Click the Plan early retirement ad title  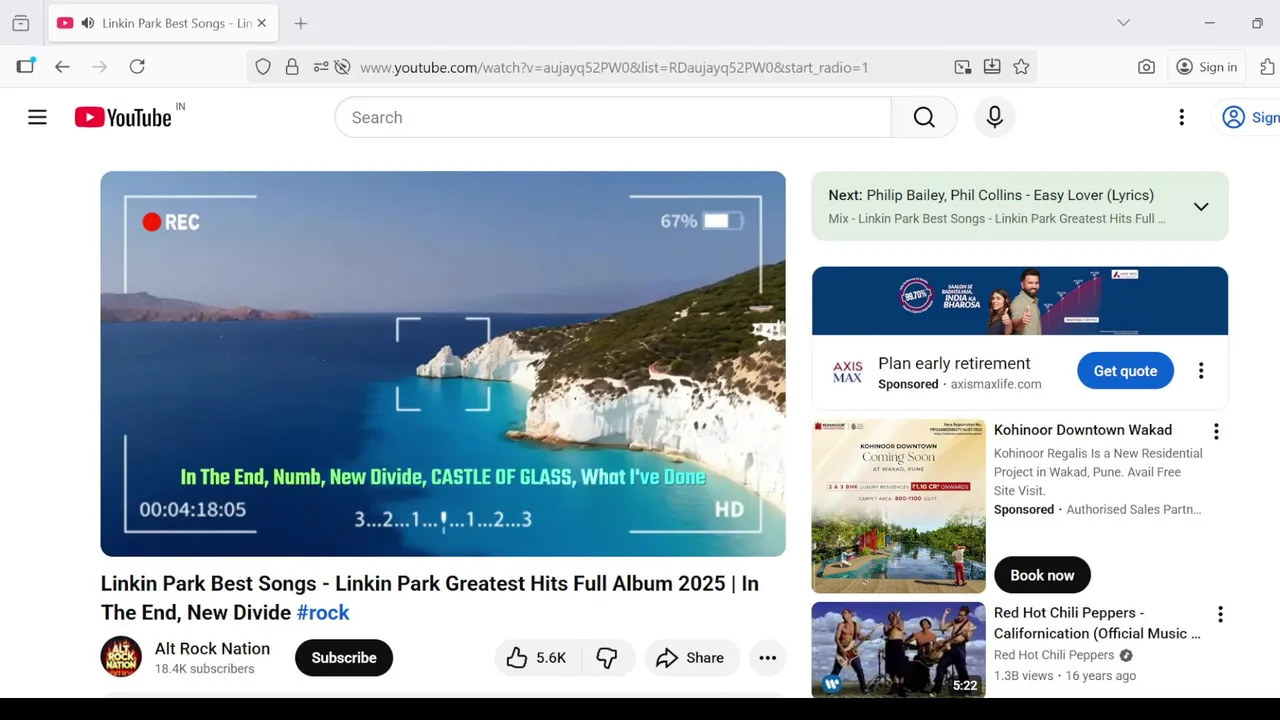954,363
